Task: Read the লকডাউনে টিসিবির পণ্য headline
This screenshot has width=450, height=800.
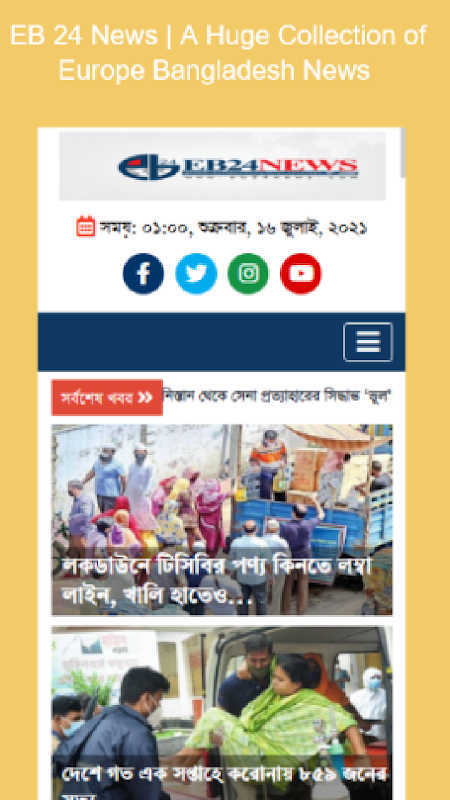Action: click(217, 581)
